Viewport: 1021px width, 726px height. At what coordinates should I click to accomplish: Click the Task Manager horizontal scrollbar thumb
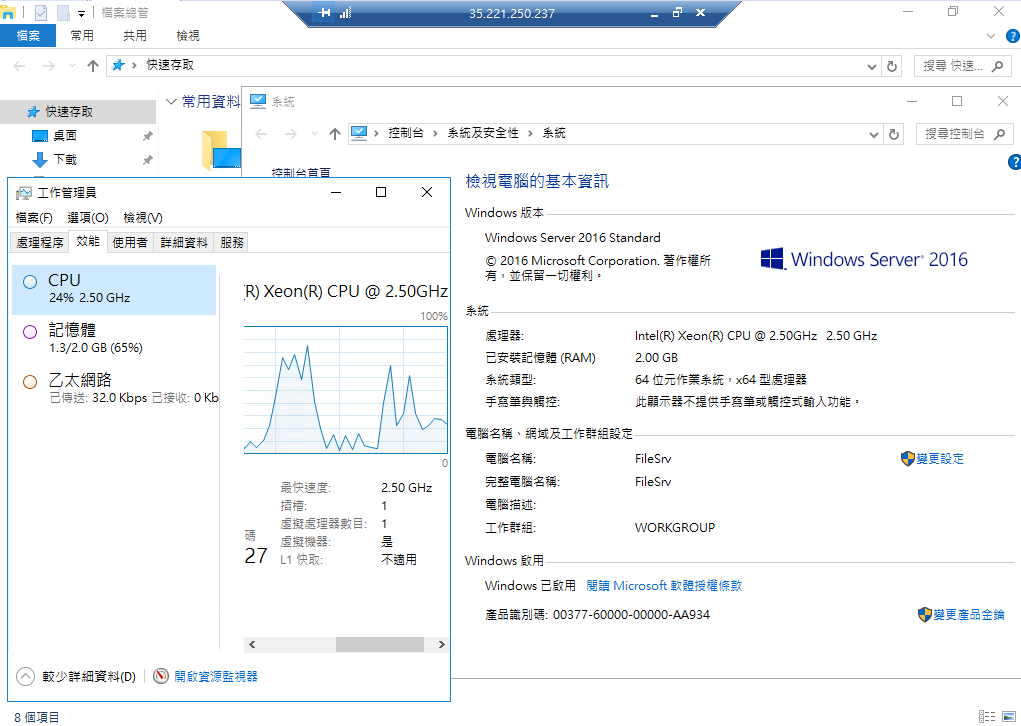click(380, 645)
